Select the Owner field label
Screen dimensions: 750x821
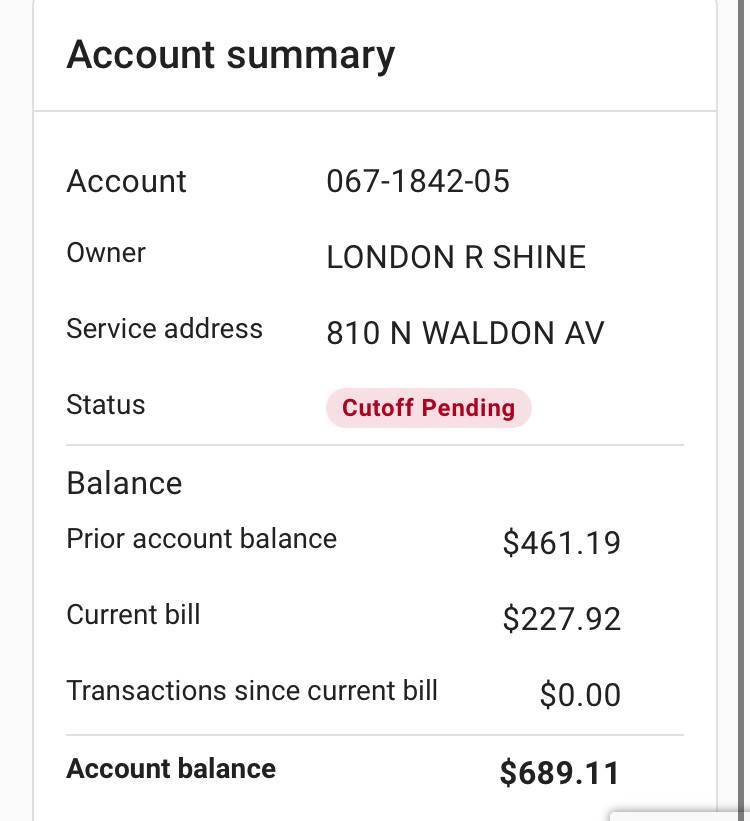tap(106, 253)
